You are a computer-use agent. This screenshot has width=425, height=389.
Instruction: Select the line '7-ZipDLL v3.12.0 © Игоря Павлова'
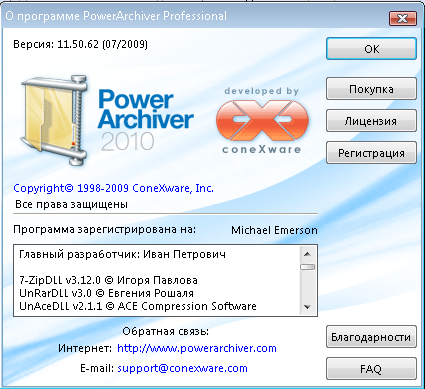pyautogui.click(x=108, y=280)
